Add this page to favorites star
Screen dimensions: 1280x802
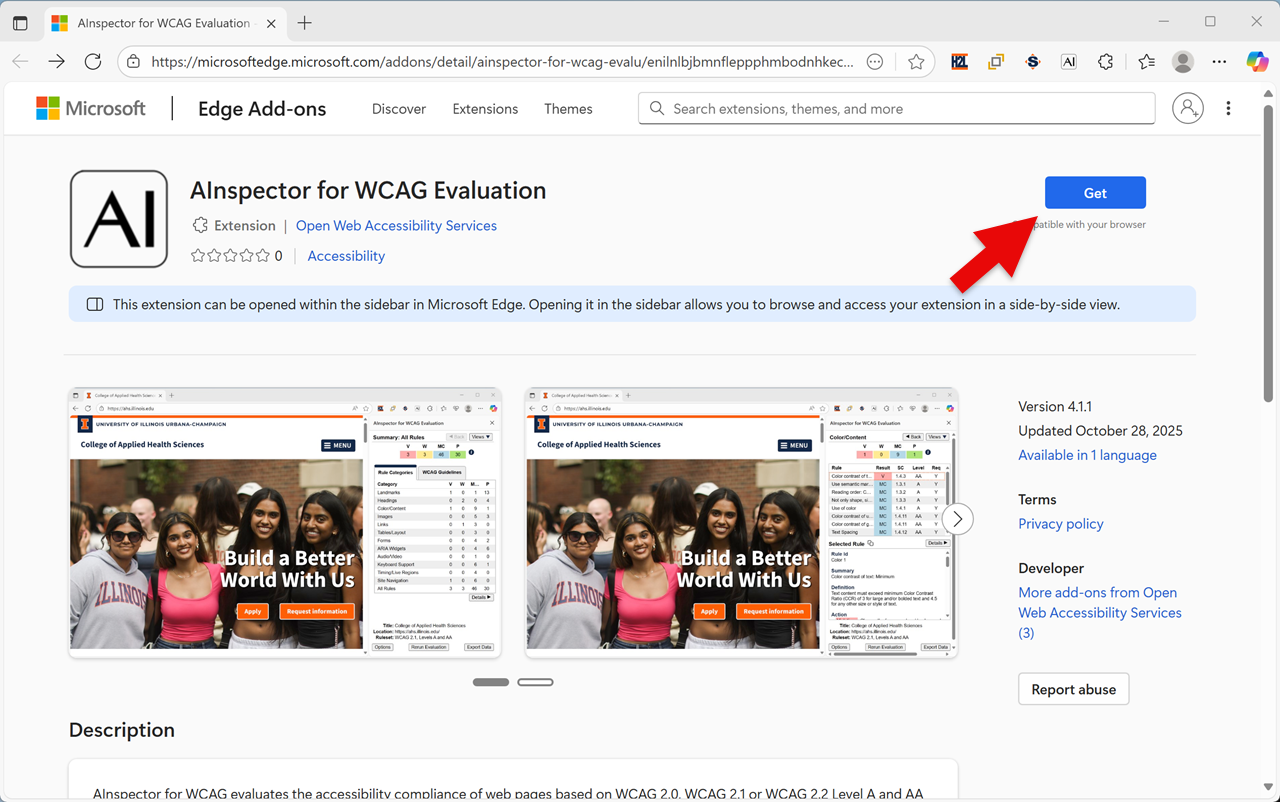pos(916,62)
